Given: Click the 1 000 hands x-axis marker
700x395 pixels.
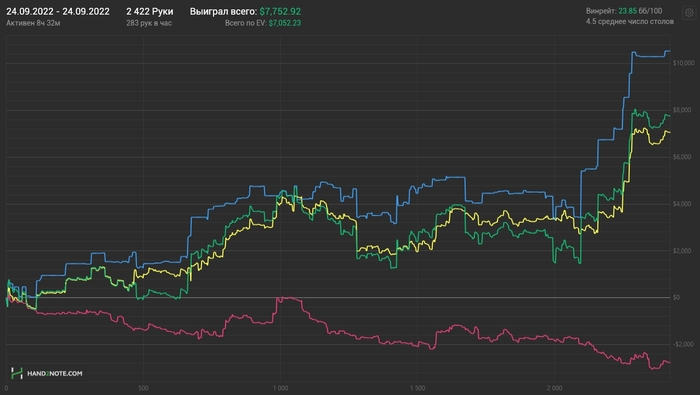Looking at the screenshot, I should coord(280,388).
